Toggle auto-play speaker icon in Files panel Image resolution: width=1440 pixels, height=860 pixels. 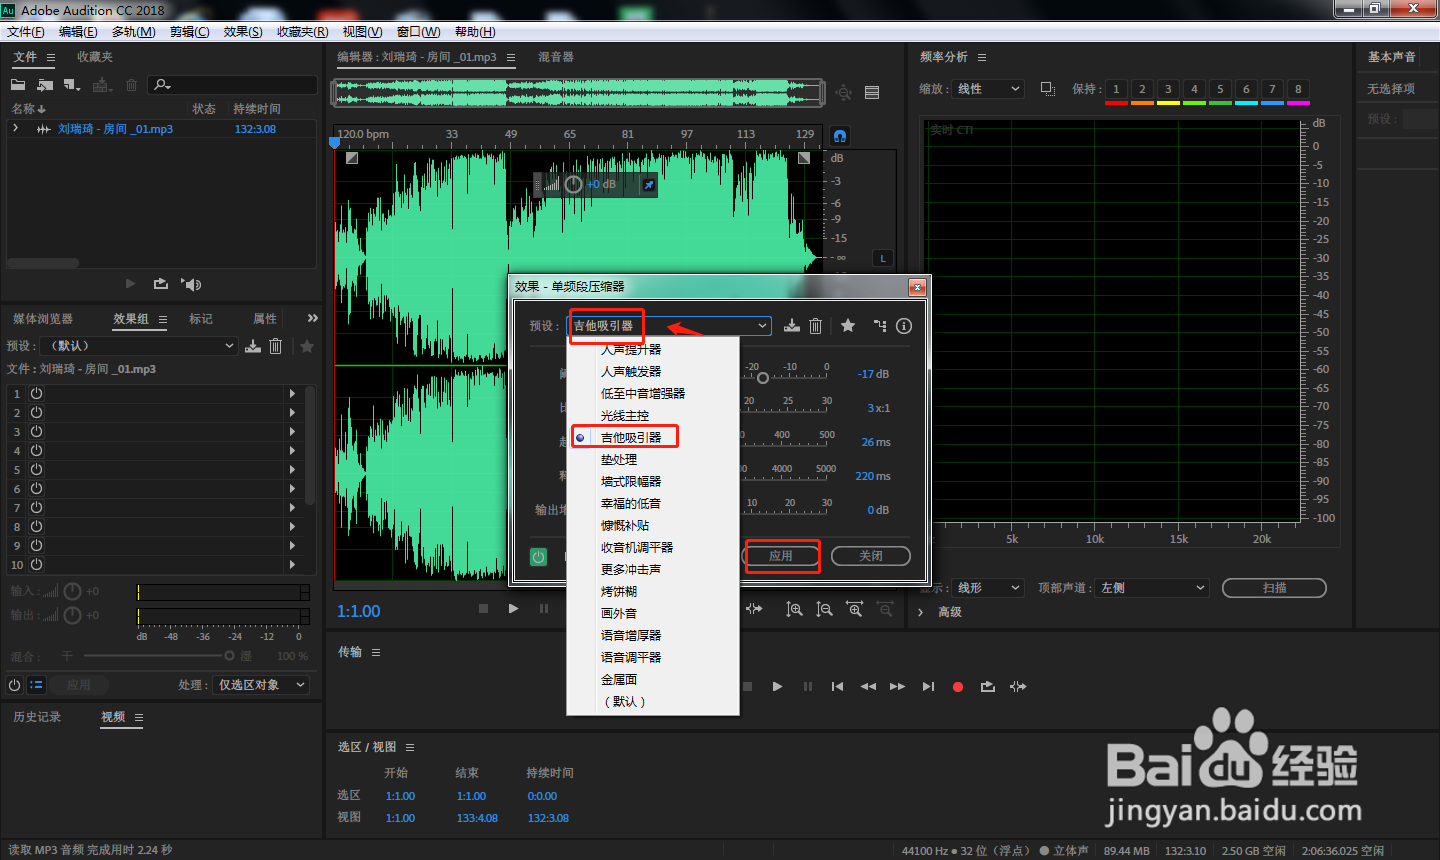click(x=191, y=284)
